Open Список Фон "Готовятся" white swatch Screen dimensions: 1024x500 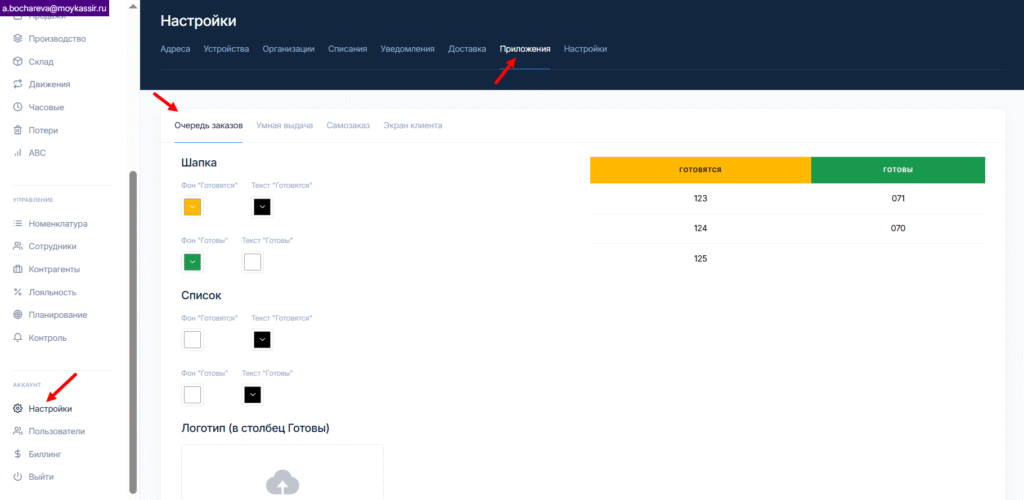click(192, 340)
